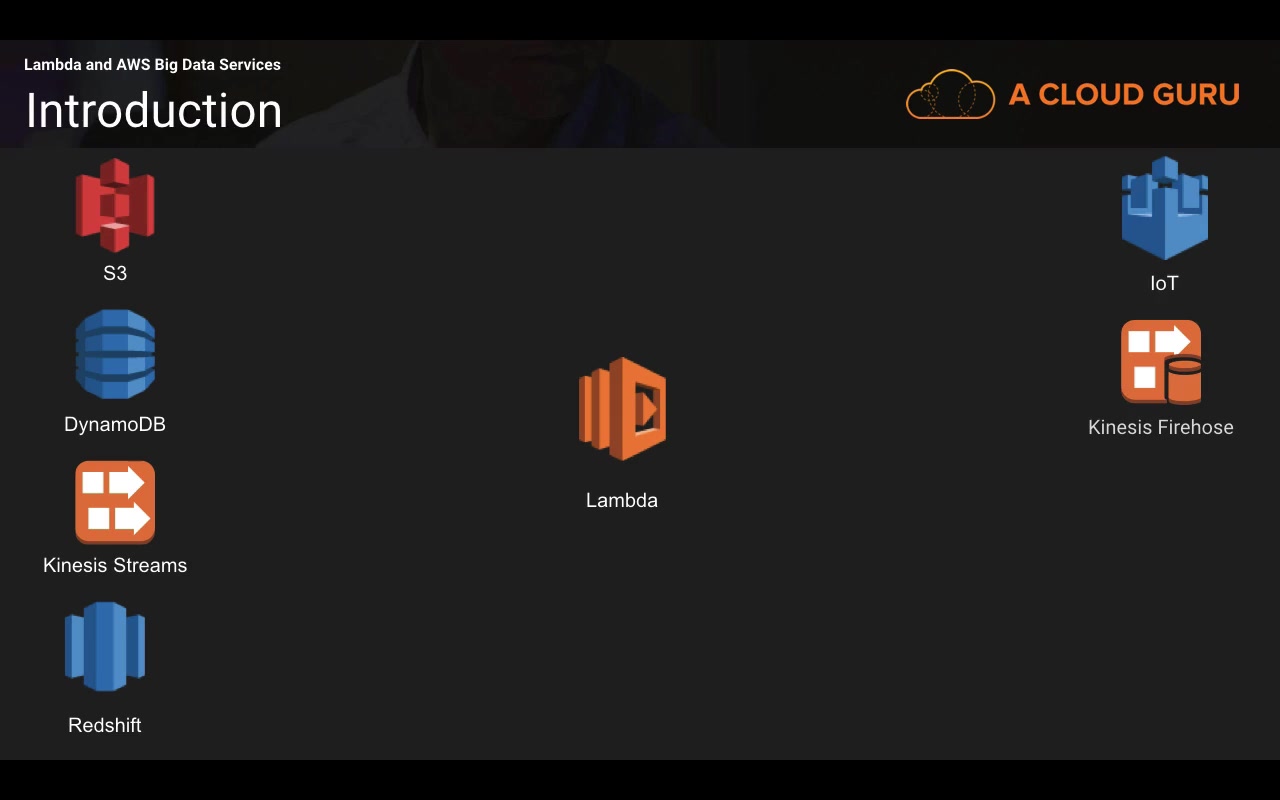Click the "Lambda" label text
Screen dimensions: 1280x800
click(x=622, y=500)
